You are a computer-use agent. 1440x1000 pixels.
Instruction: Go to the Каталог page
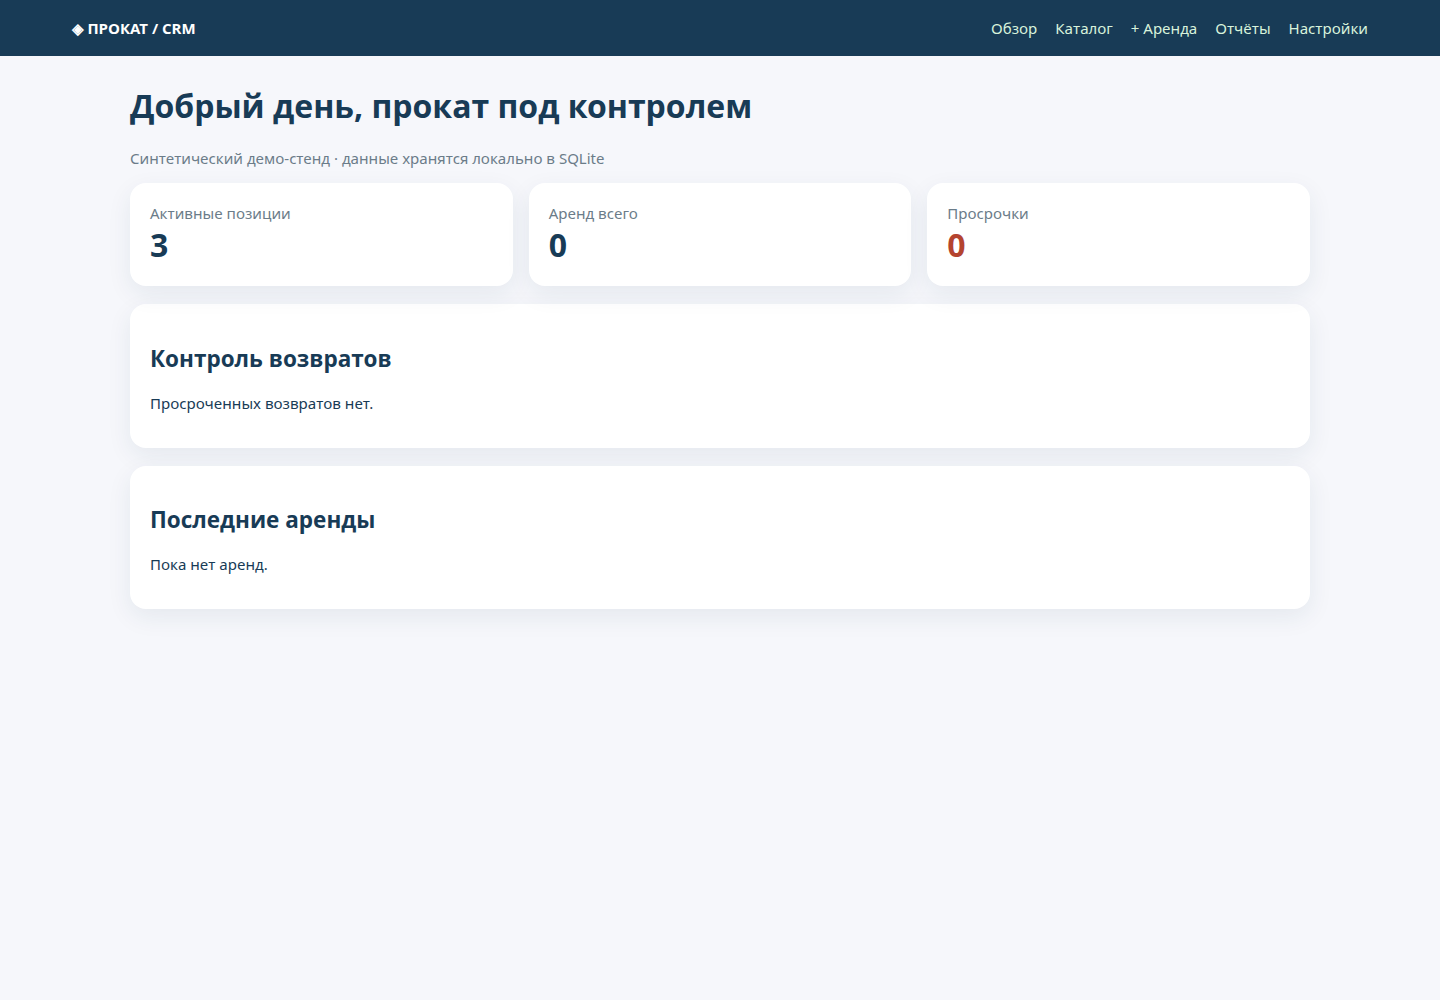tap(1084, 29)
